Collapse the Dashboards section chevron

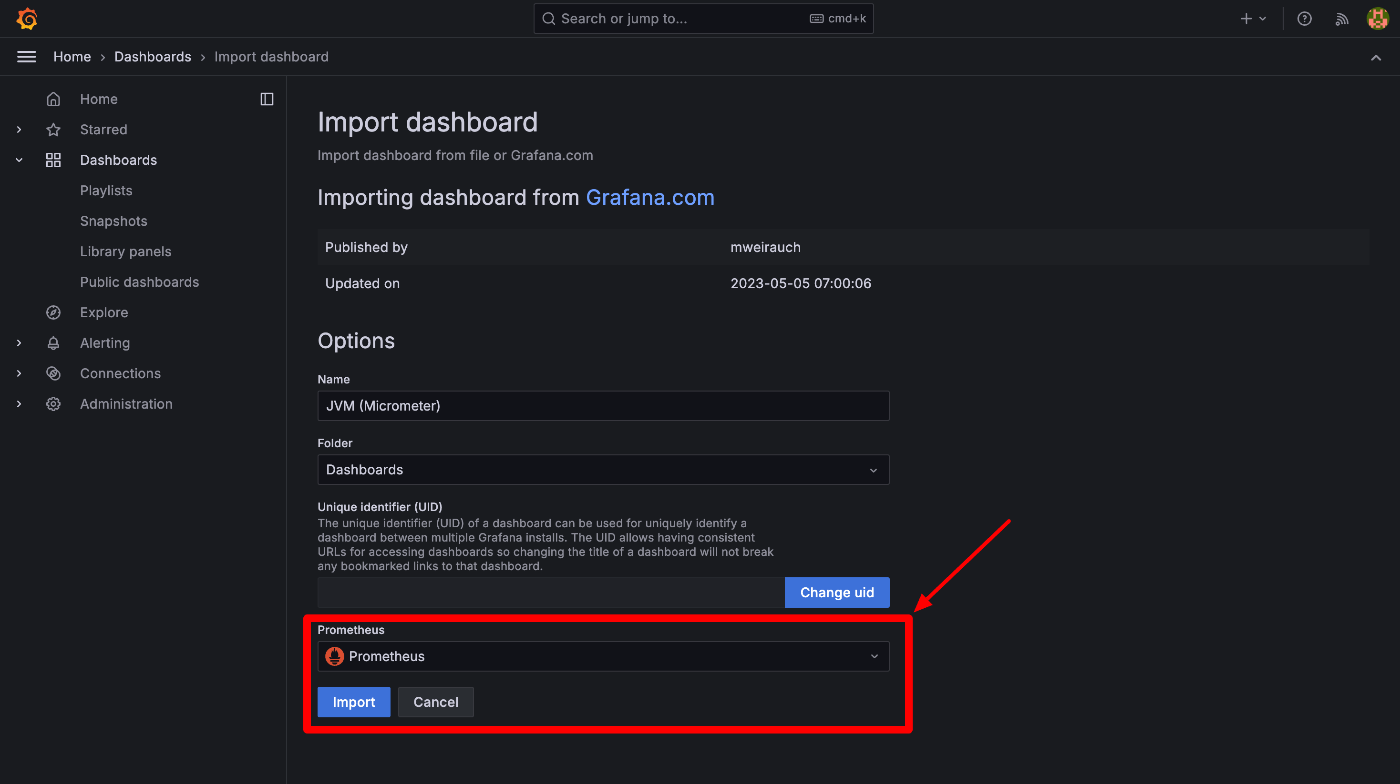[19, 160]
